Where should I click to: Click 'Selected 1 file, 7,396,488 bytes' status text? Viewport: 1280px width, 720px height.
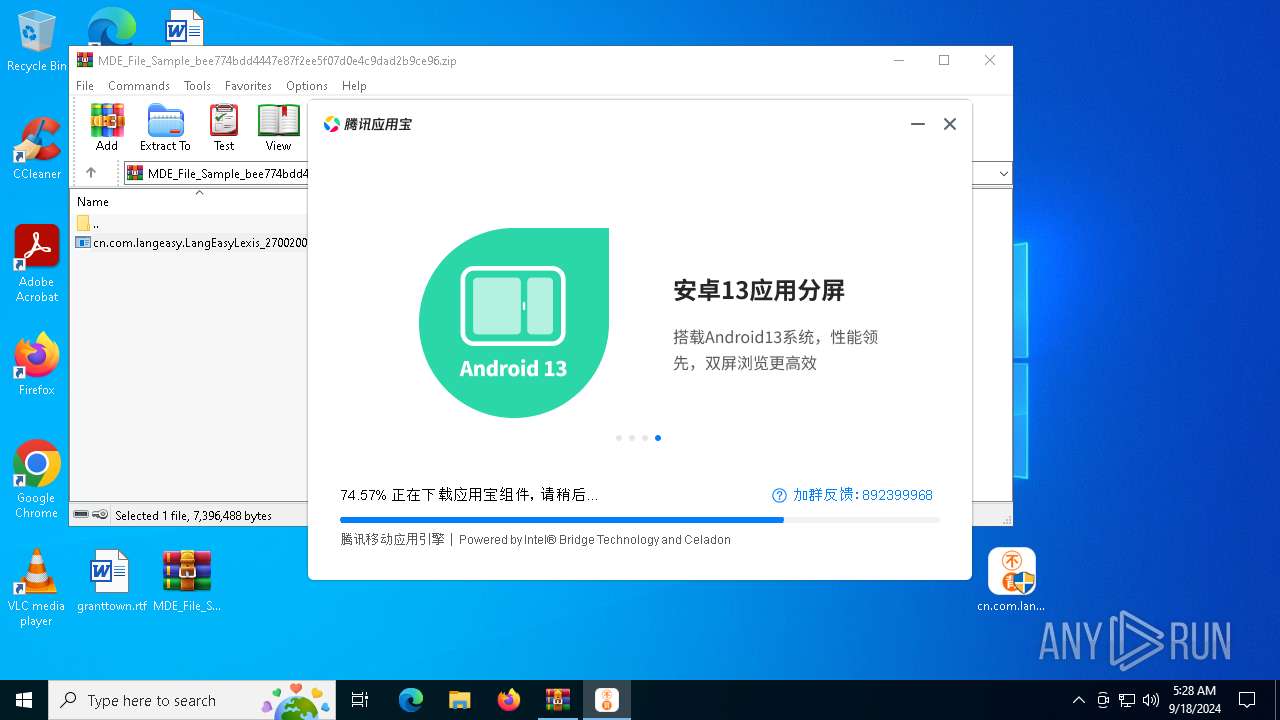[x=193, y=516]
